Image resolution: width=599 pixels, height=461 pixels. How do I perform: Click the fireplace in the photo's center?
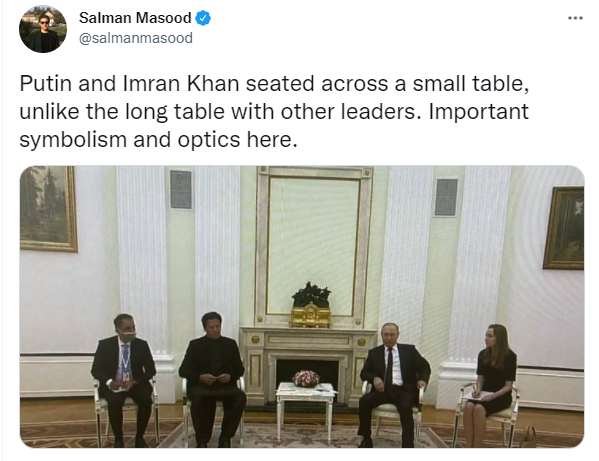point(306,365)
